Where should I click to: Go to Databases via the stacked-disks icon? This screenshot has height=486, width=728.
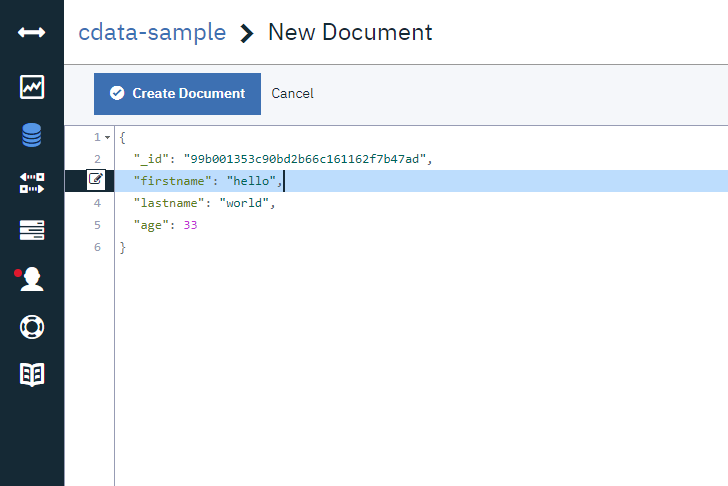(32, 135)
